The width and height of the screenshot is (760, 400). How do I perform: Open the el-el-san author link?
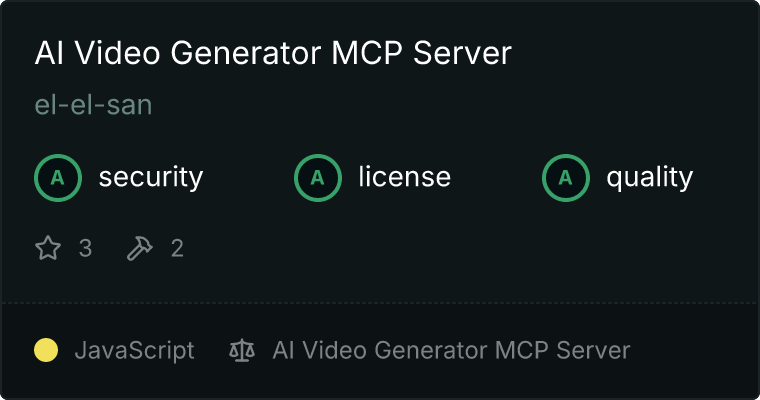pyautogui.click(x=93, y=105)
